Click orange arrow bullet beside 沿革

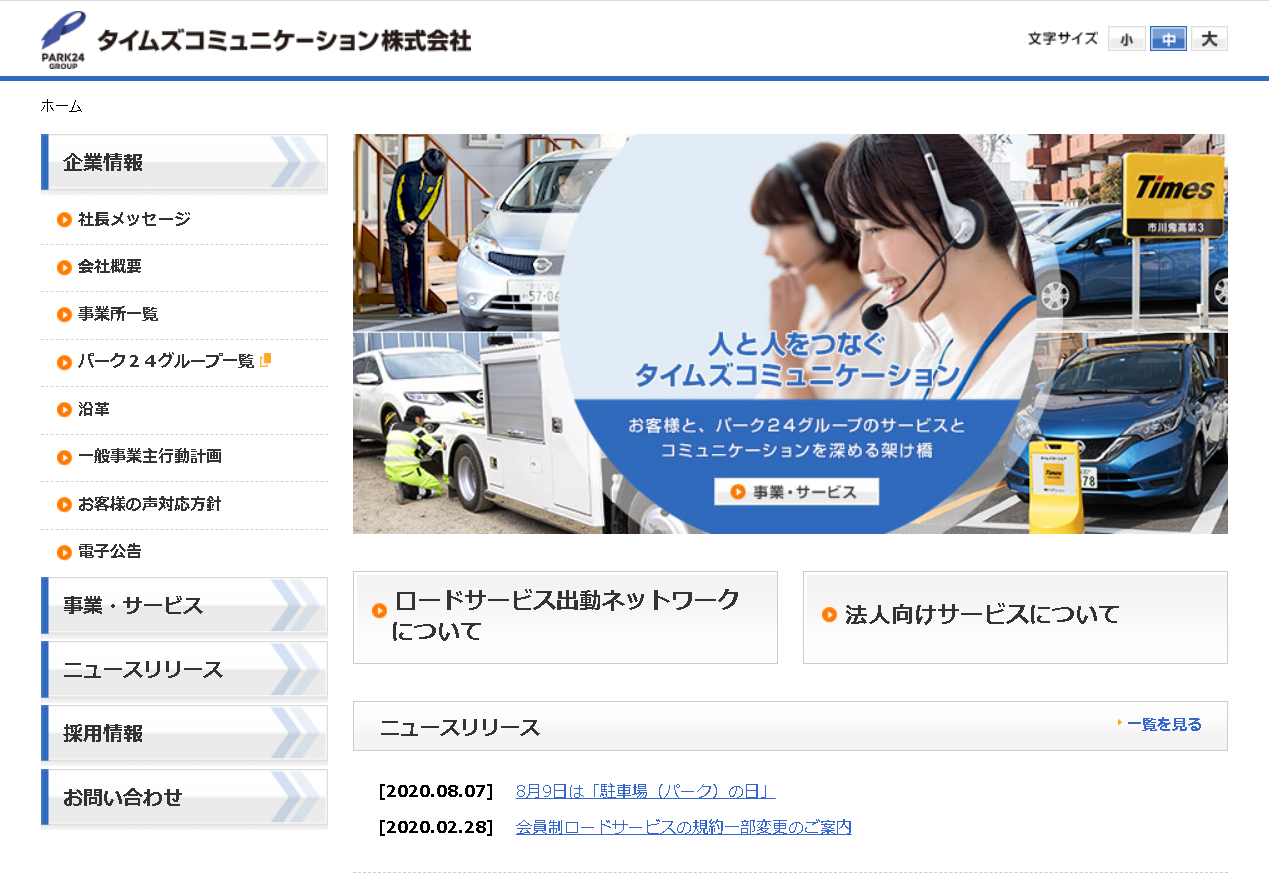click(x=64, y=409)
